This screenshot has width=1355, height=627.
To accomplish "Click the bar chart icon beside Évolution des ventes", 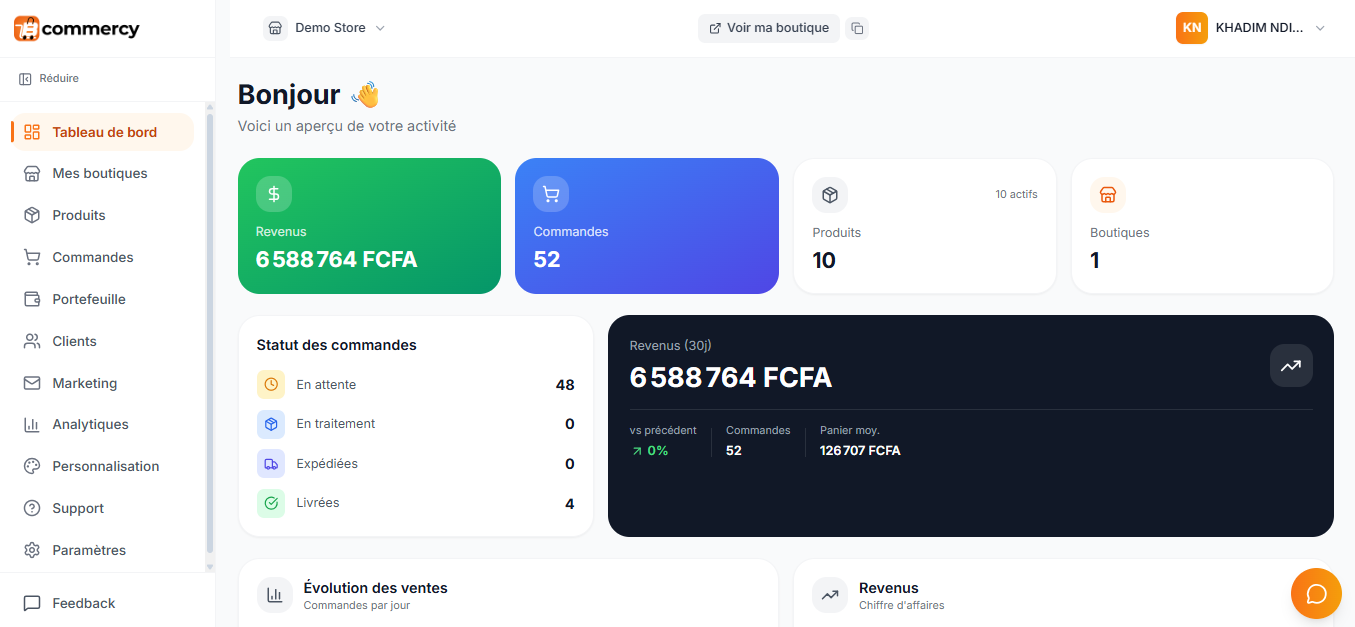I will click(275, 595).
